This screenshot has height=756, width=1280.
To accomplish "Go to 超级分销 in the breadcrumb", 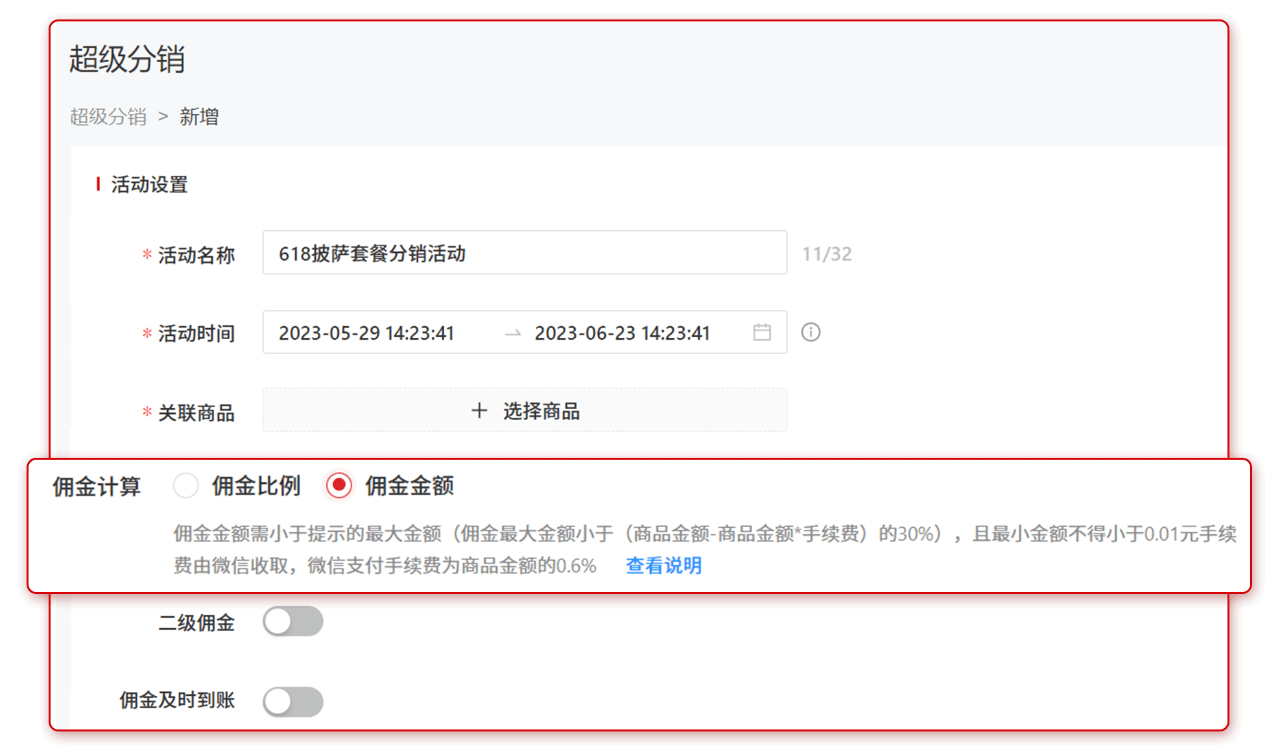I will pos(108,117).
